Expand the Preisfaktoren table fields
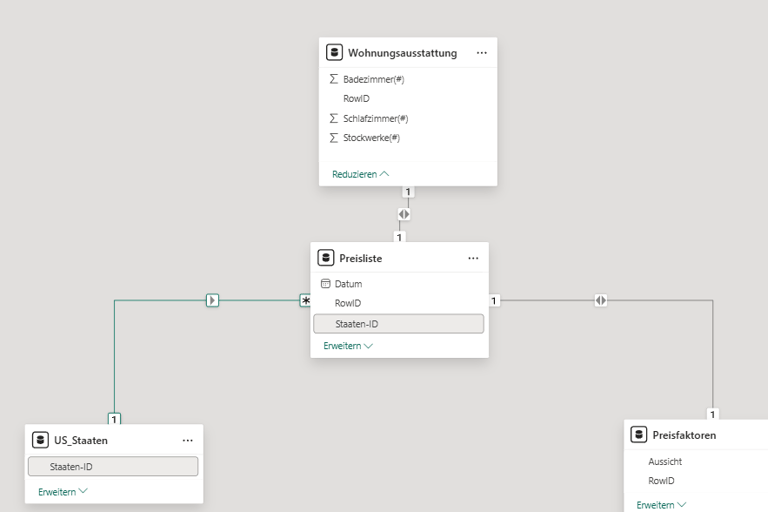 661,505
